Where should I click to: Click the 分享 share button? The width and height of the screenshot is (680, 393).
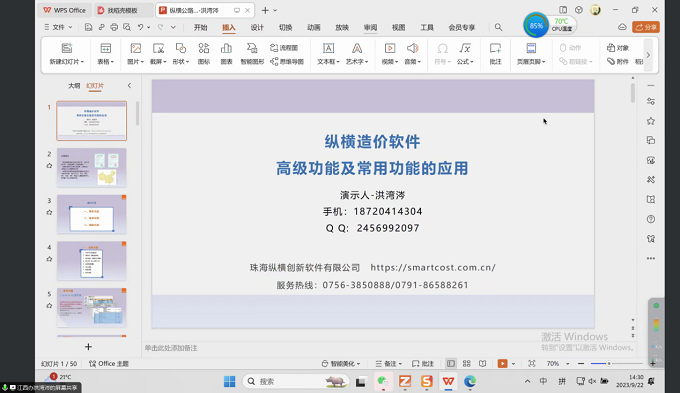pos(646,27)
